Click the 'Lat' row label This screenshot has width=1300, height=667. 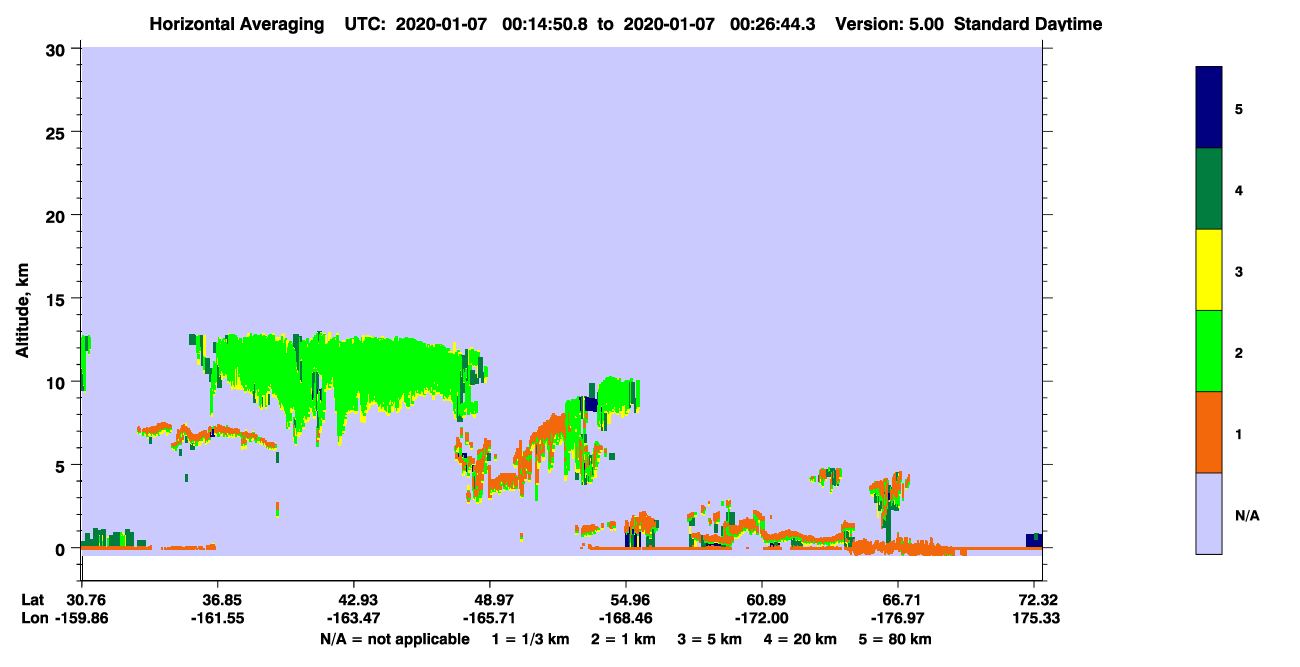[x=32, y=600]
